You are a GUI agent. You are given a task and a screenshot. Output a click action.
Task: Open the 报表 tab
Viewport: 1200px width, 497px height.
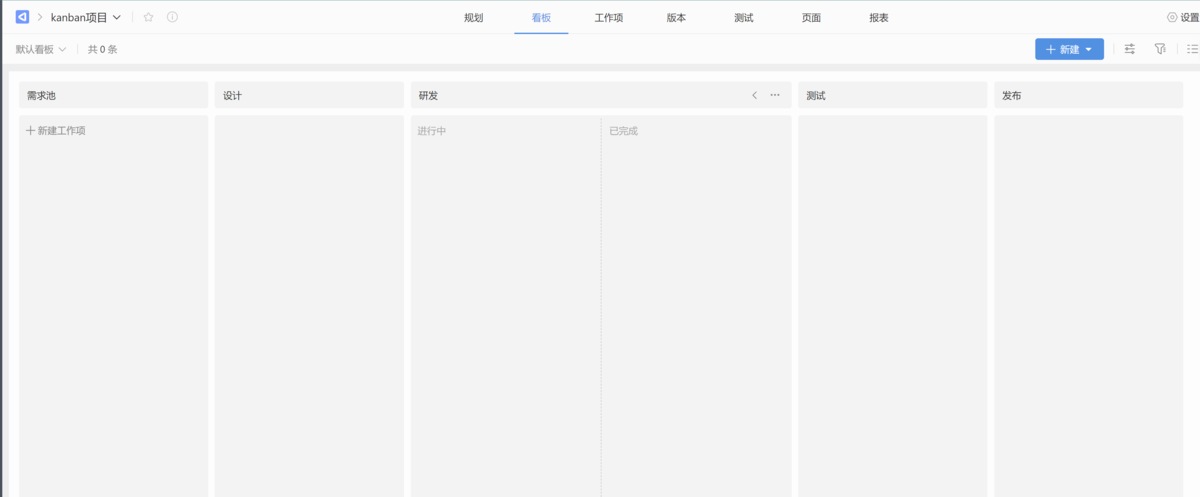pos(879,17)
